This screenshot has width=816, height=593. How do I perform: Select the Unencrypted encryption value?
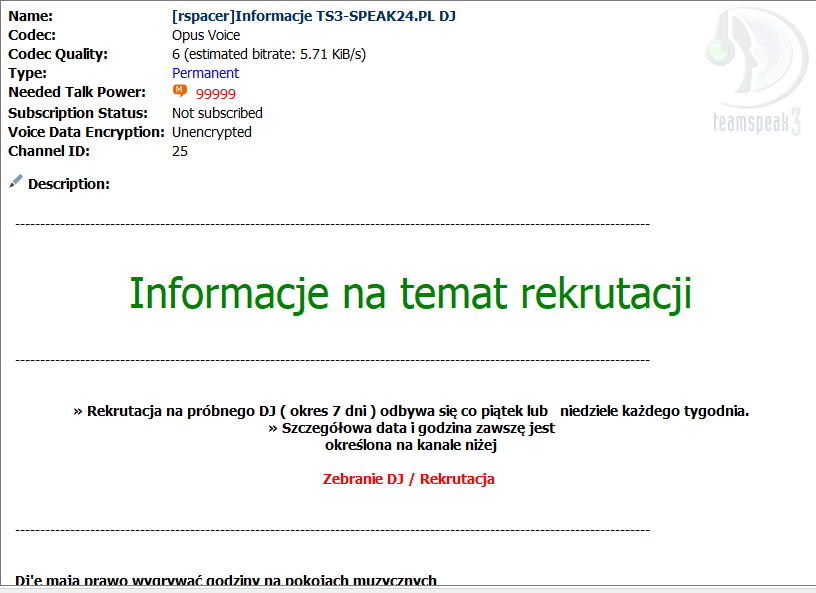[x=212, y=132]
